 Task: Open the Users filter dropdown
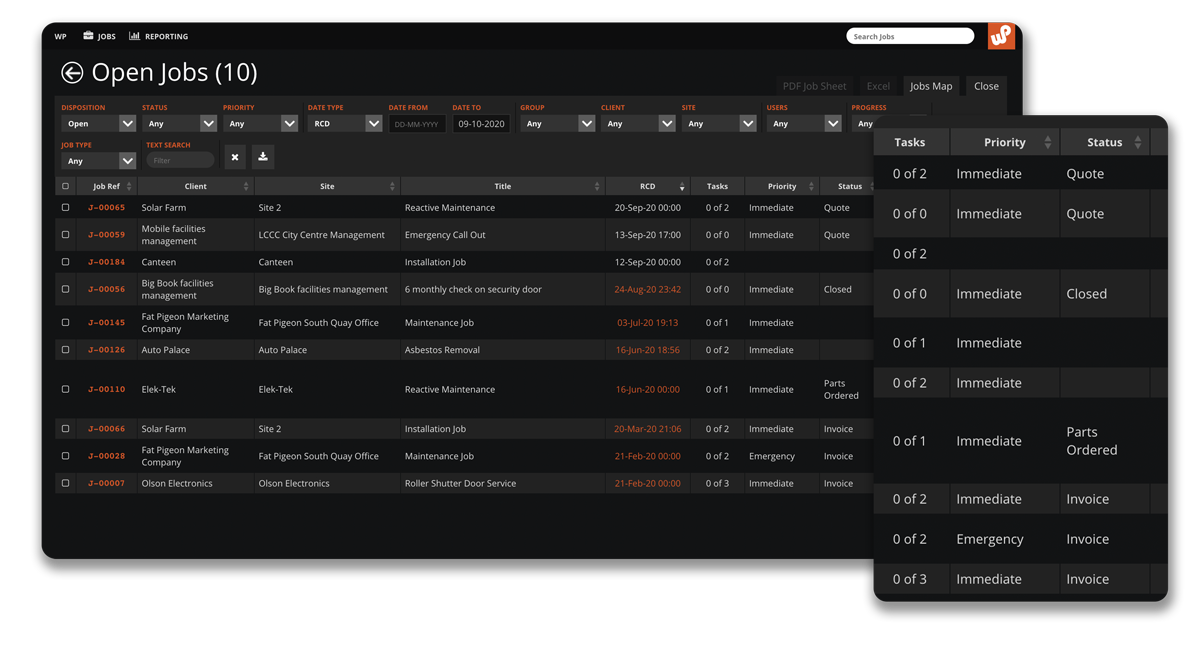[804, 124]
